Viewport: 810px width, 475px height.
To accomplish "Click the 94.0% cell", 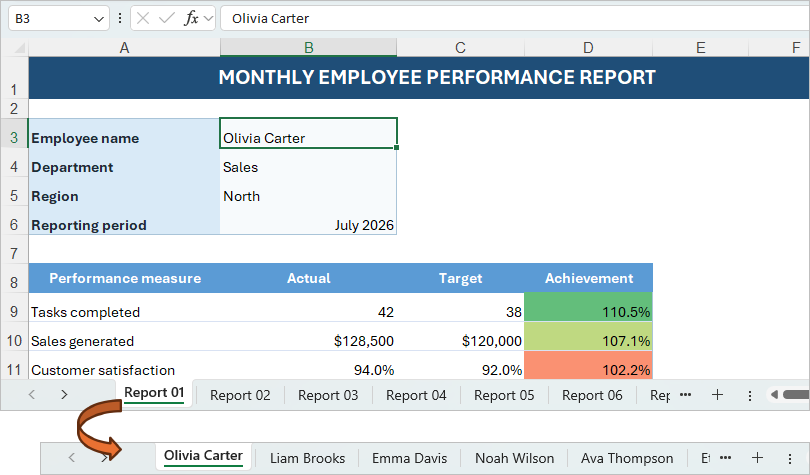I will pos(308,365).
